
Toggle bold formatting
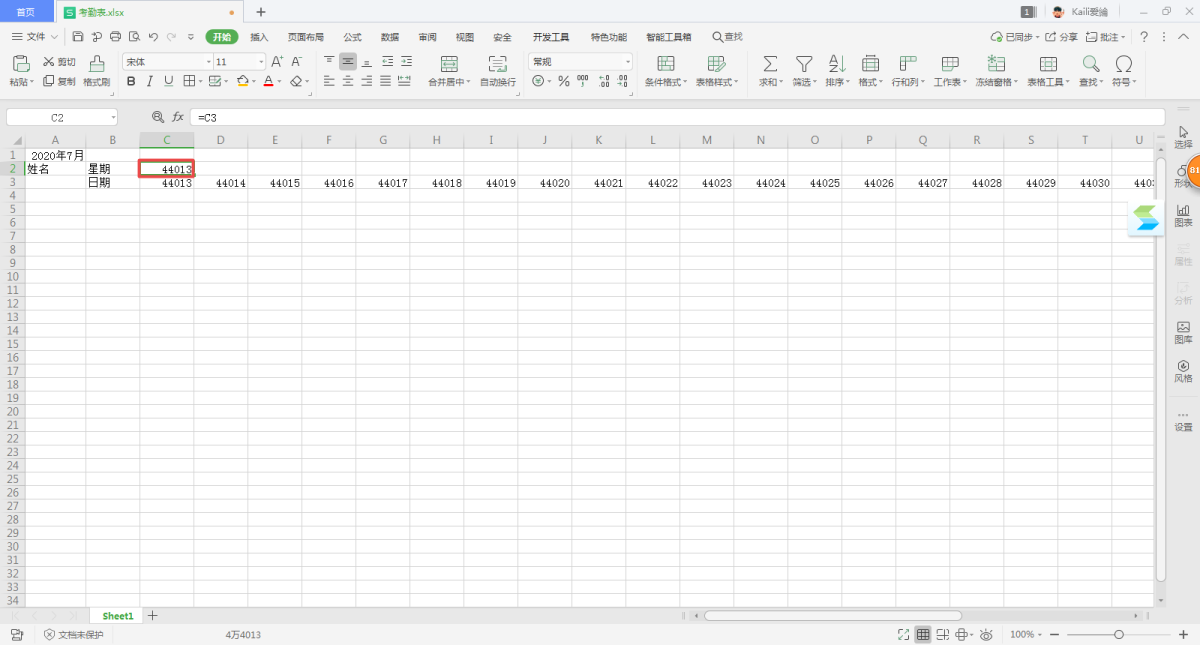131,81
